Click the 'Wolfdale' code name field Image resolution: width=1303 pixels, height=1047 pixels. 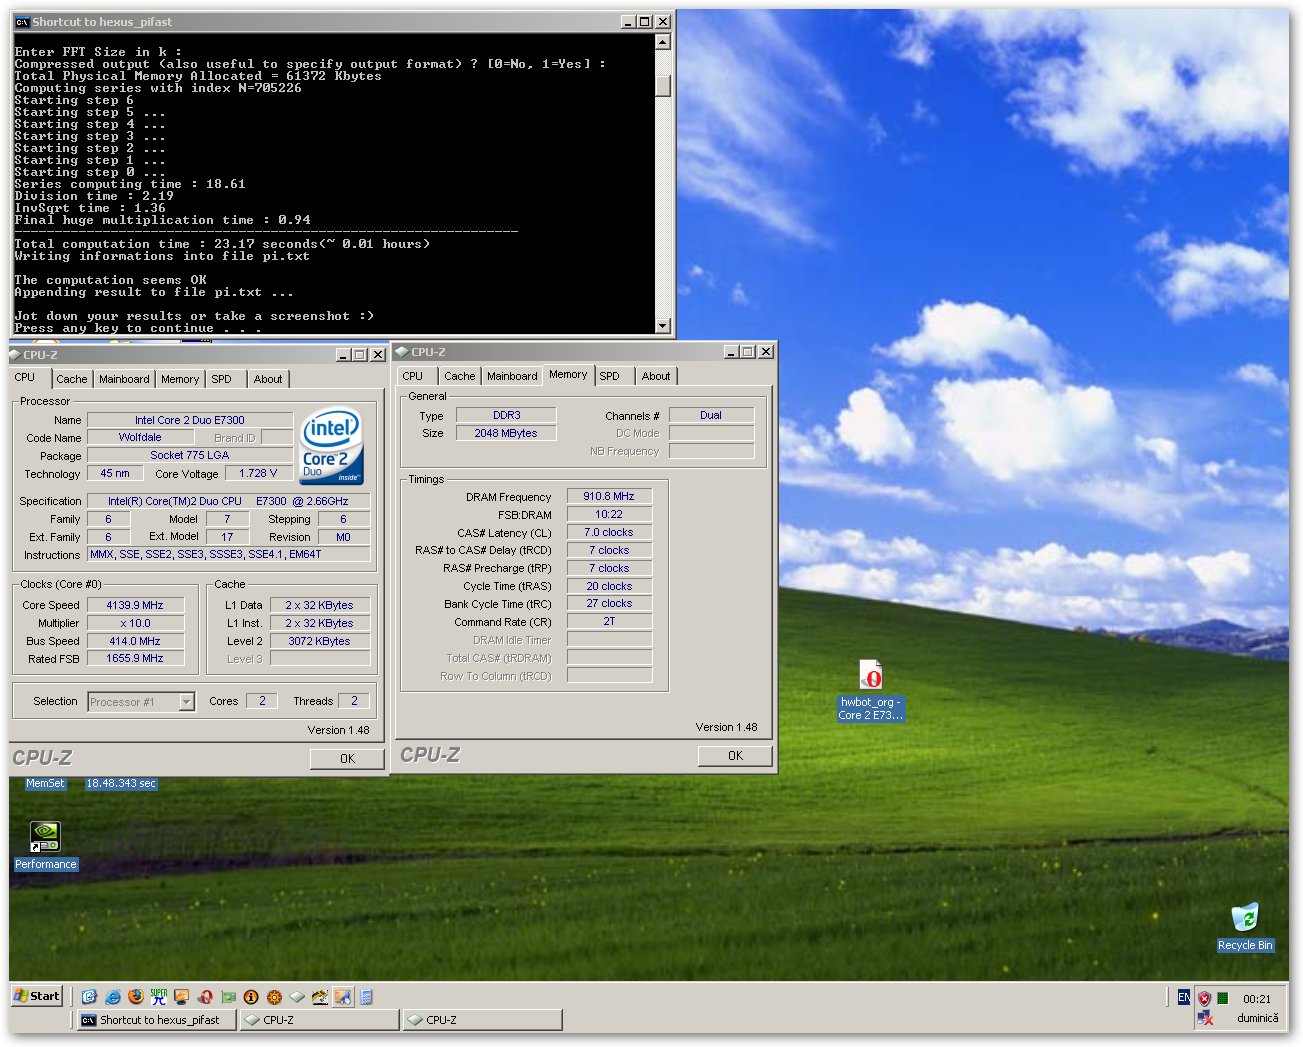tap(140, 438)
